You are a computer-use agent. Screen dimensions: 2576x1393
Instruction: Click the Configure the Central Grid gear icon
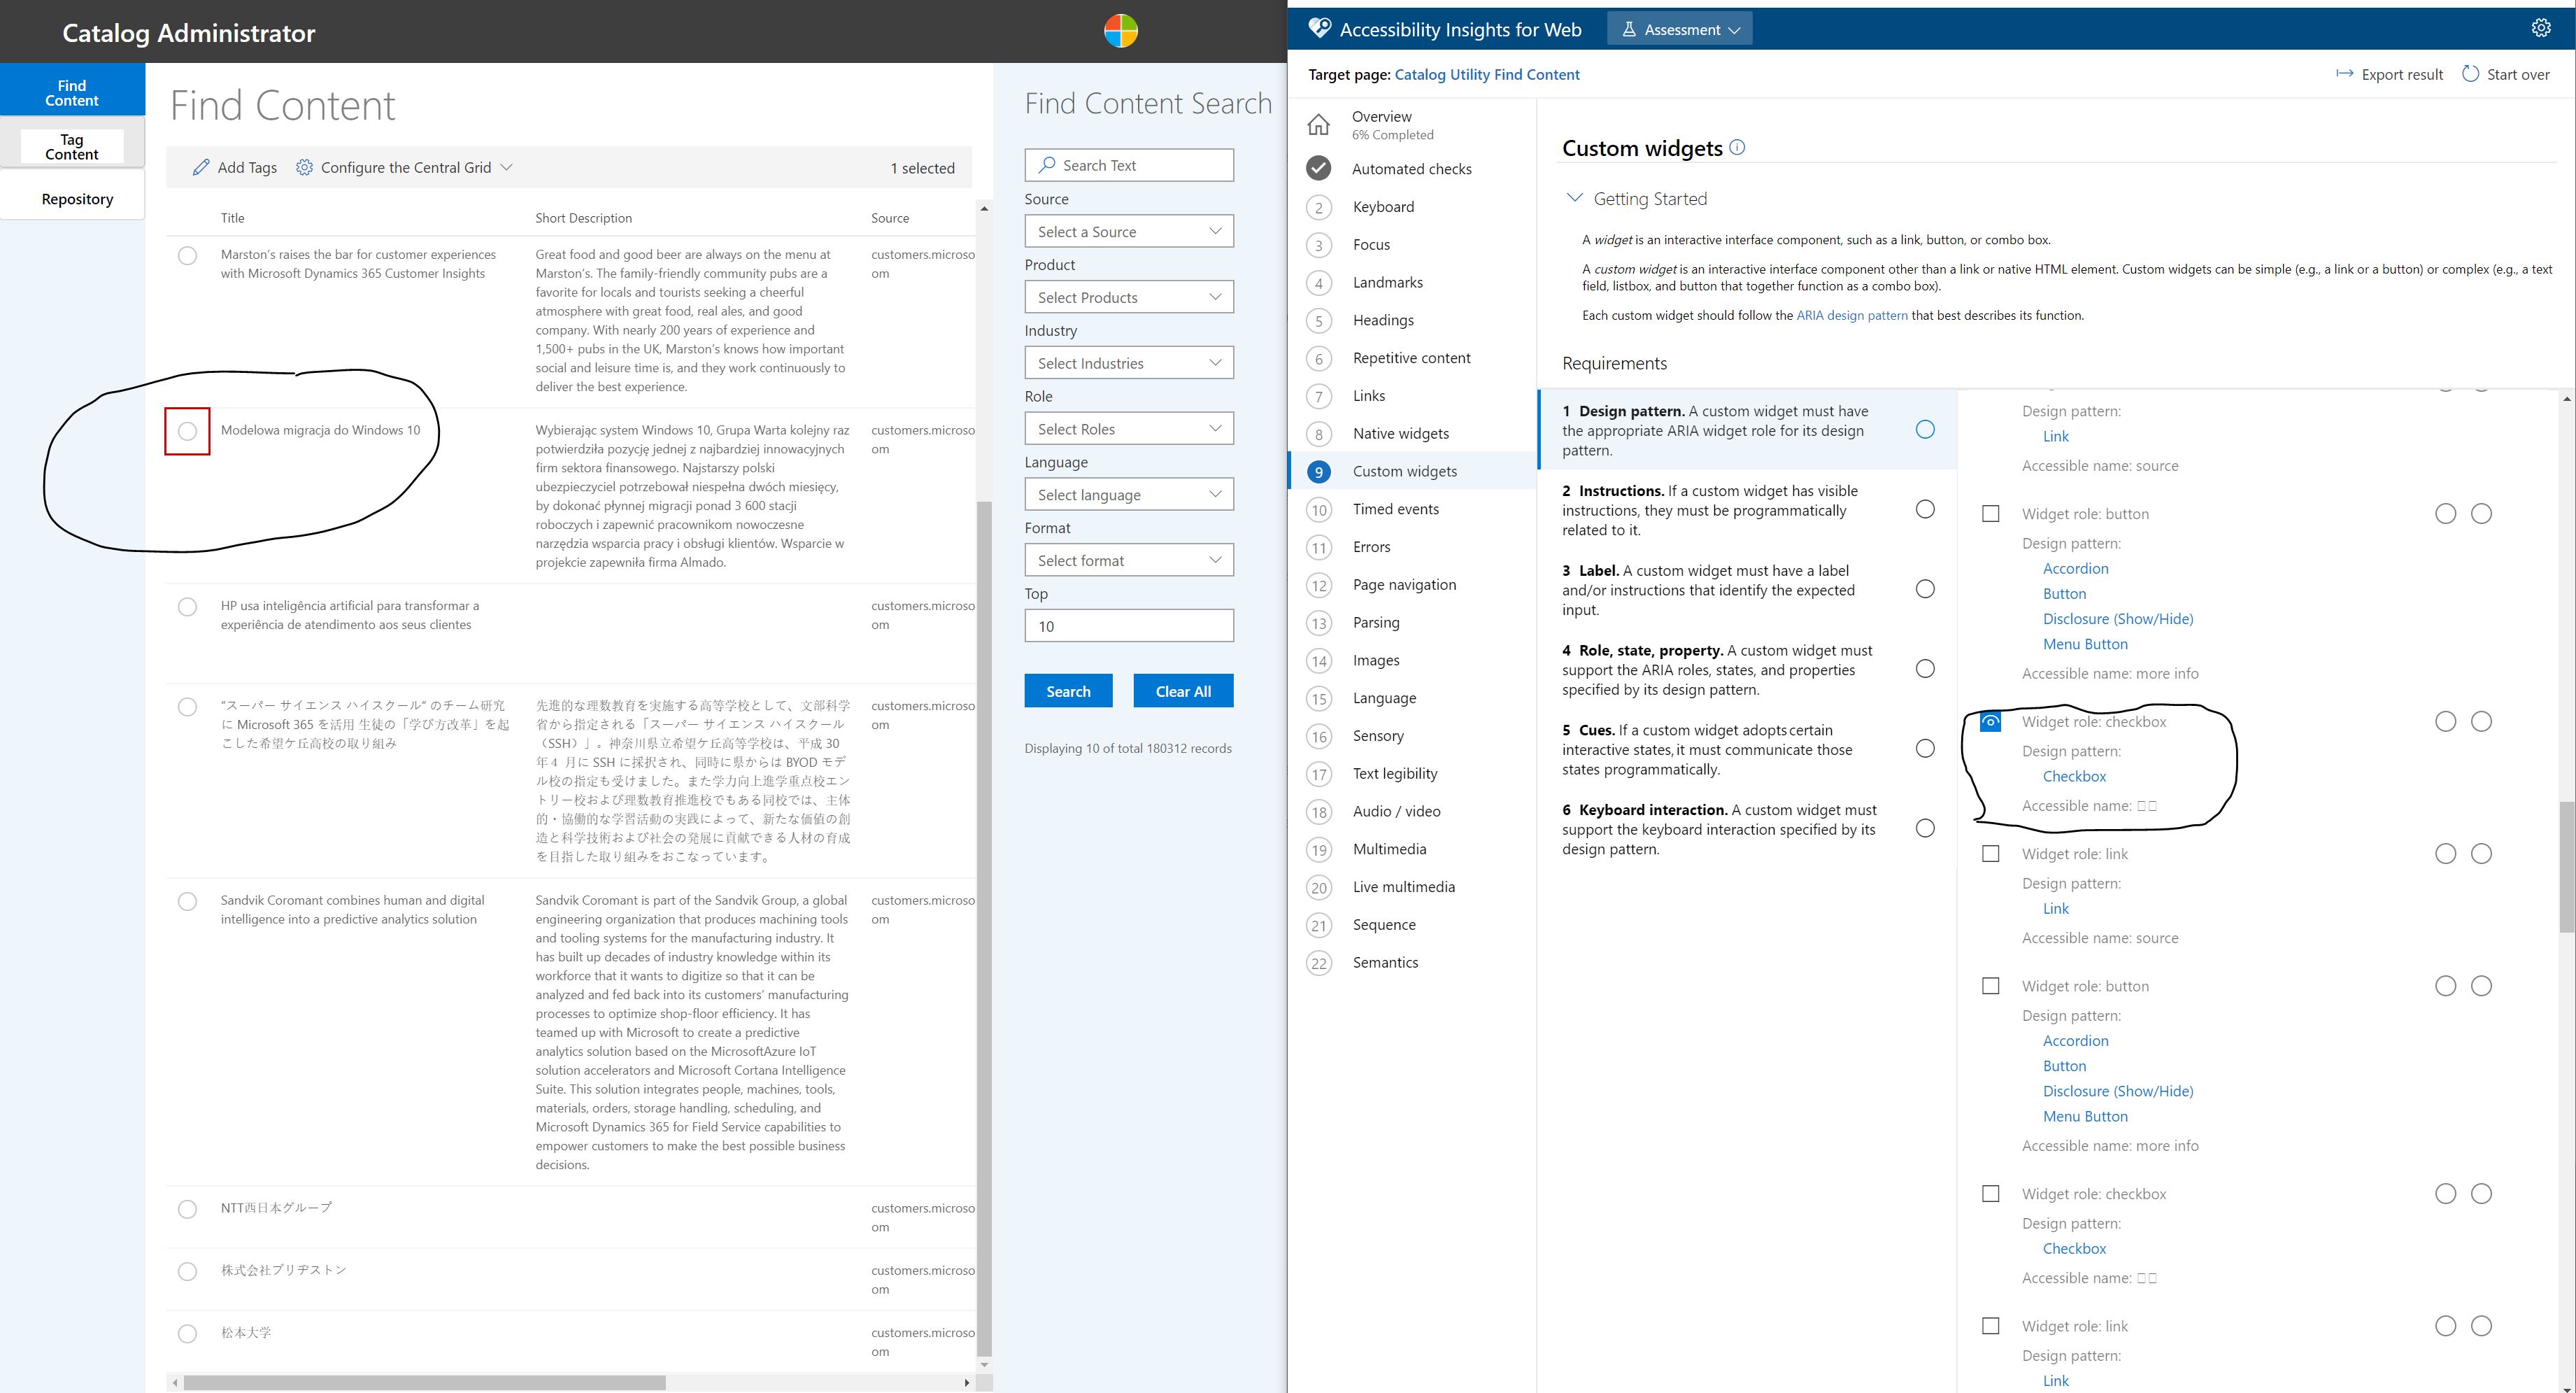pyautogui.click(x=304, y=167)
